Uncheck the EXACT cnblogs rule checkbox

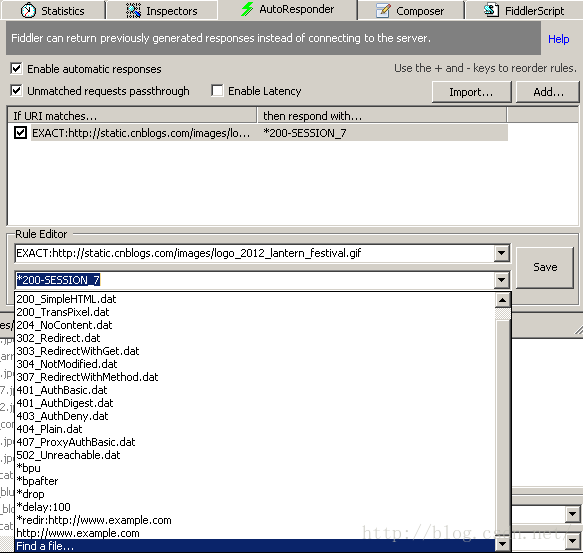click(x=20, y=132)
